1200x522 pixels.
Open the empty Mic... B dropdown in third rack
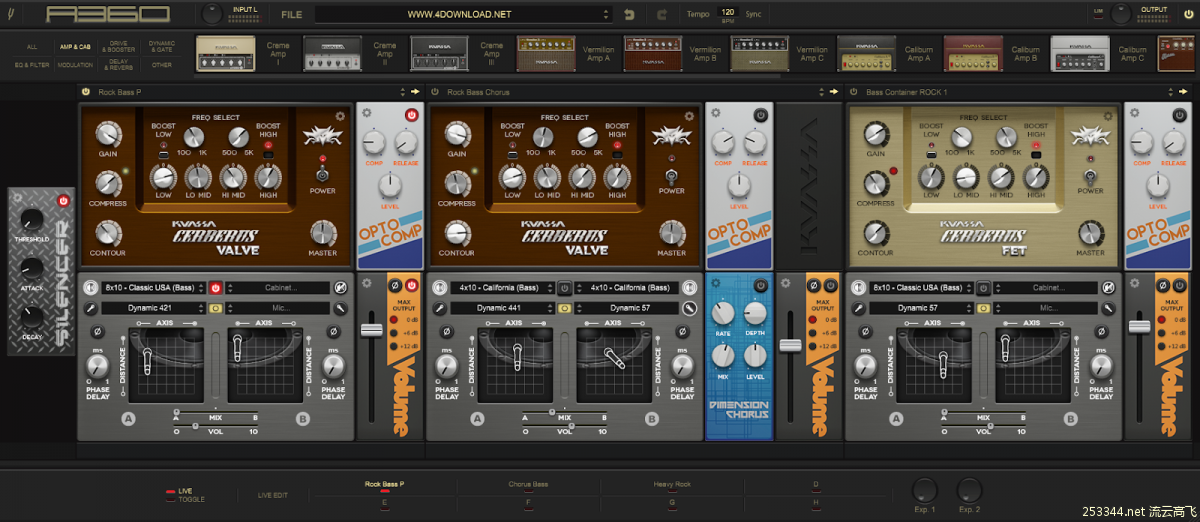(x=1046, y=308)
